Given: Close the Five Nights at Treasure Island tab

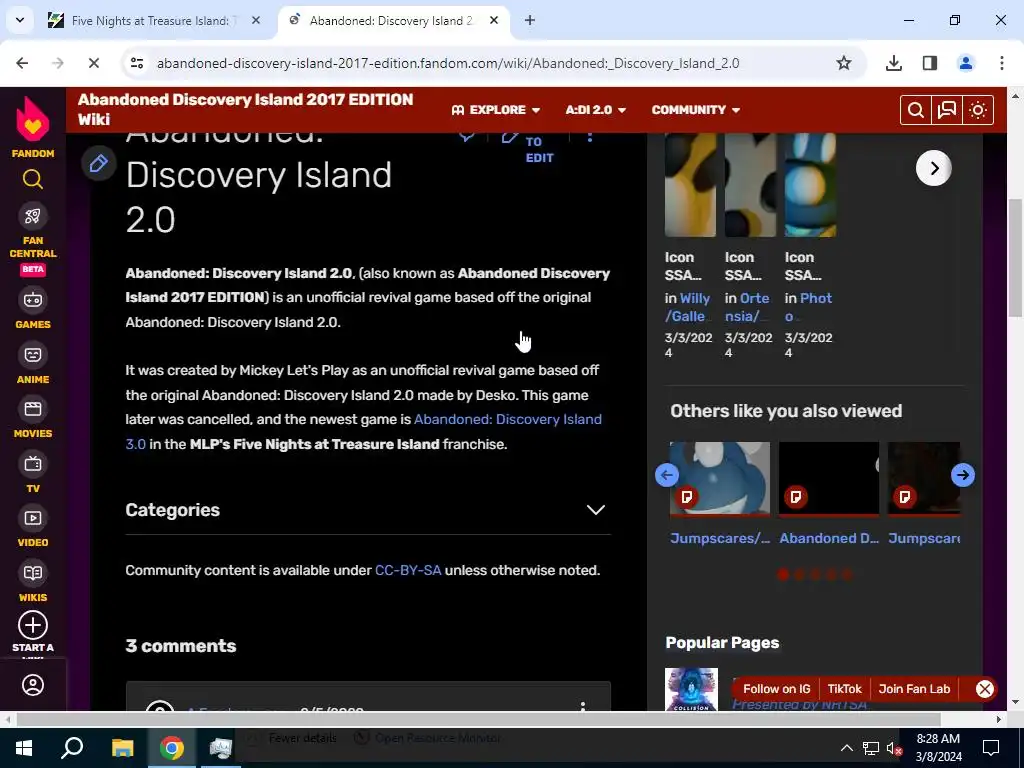Looking at the screenshot, I should [x=256, y=20].
